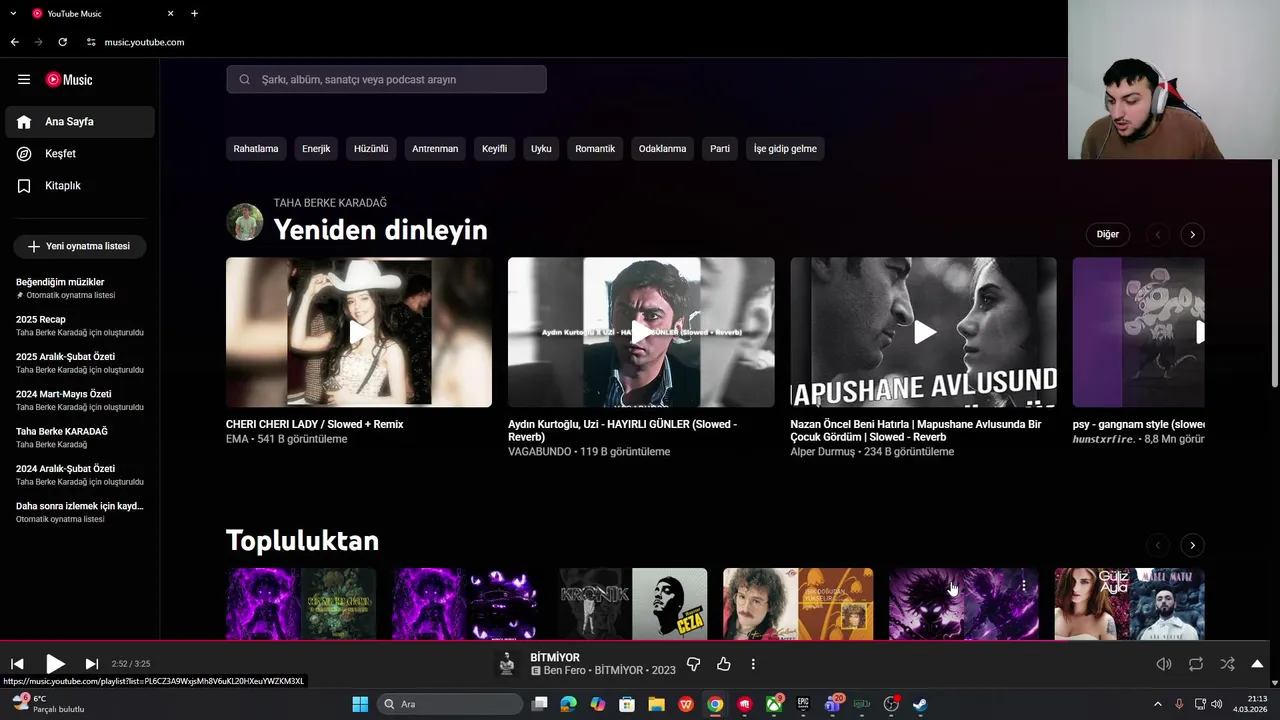
Task: Open the Keşfet page
Action: (x=79, y=154)
